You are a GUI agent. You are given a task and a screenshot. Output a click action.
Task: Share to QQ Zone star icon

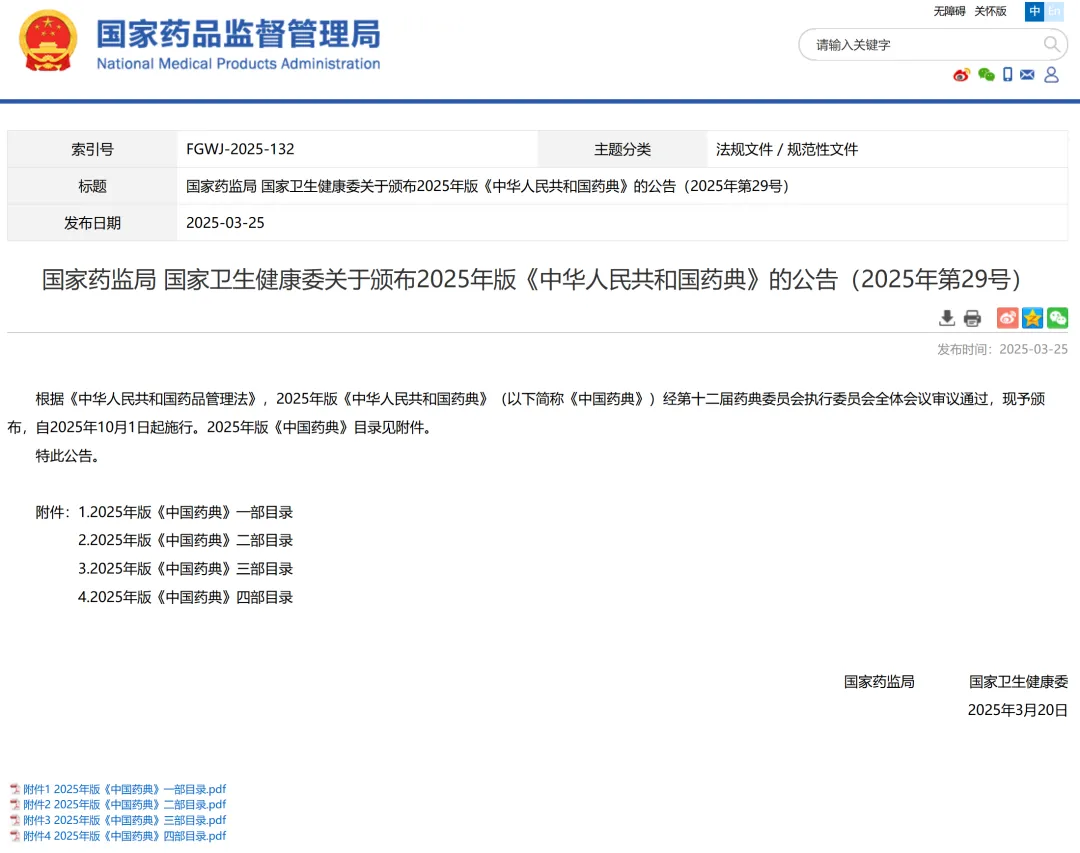coord(1032,318)
